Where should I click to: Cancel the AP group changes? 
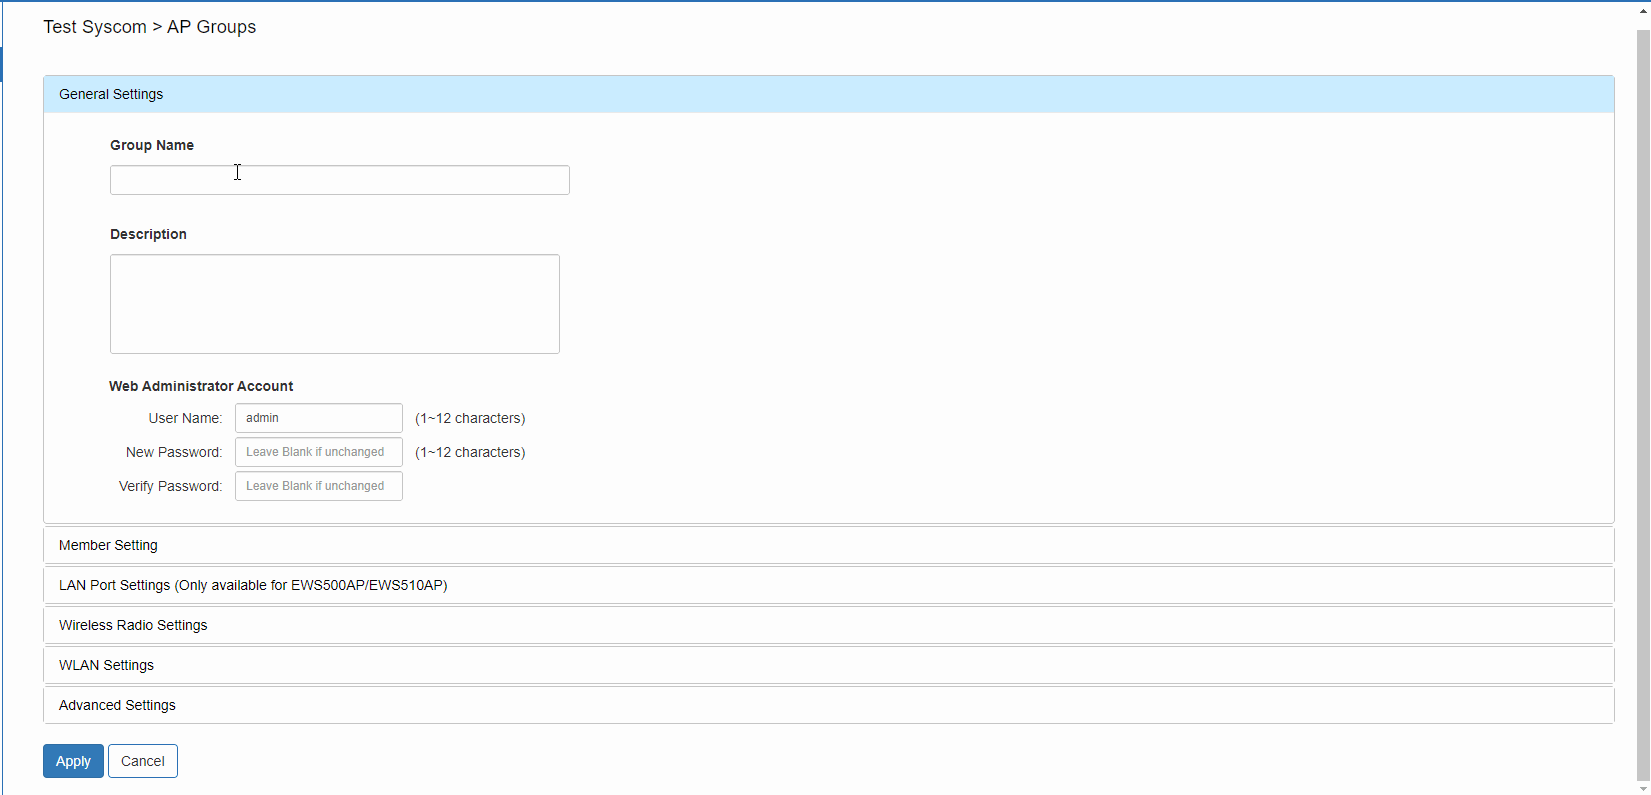[143, 761]
